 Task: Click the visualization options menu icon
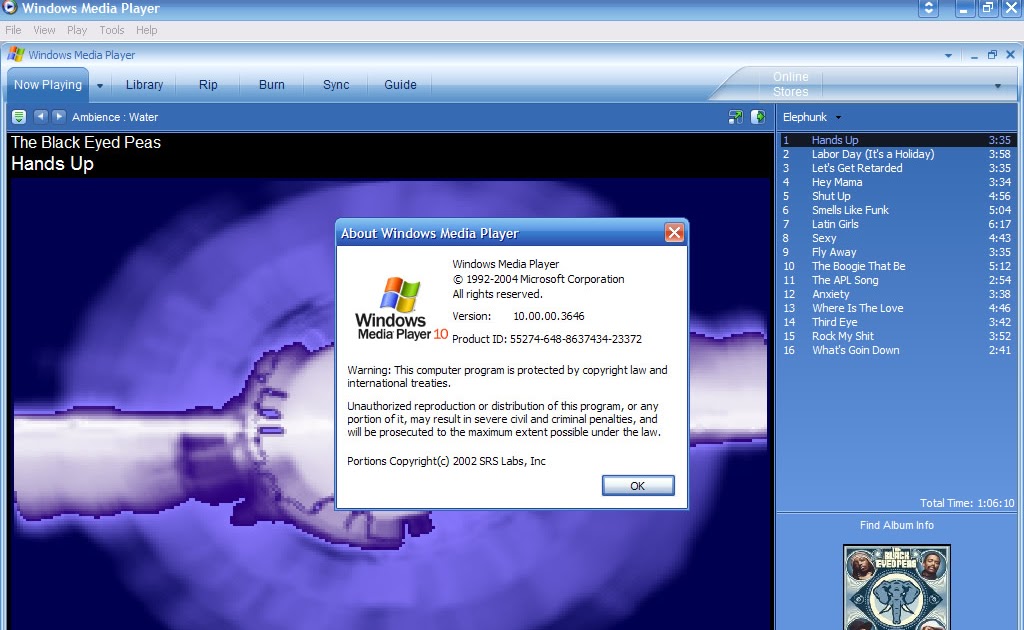pyautogui.click(x=19, y=117)
